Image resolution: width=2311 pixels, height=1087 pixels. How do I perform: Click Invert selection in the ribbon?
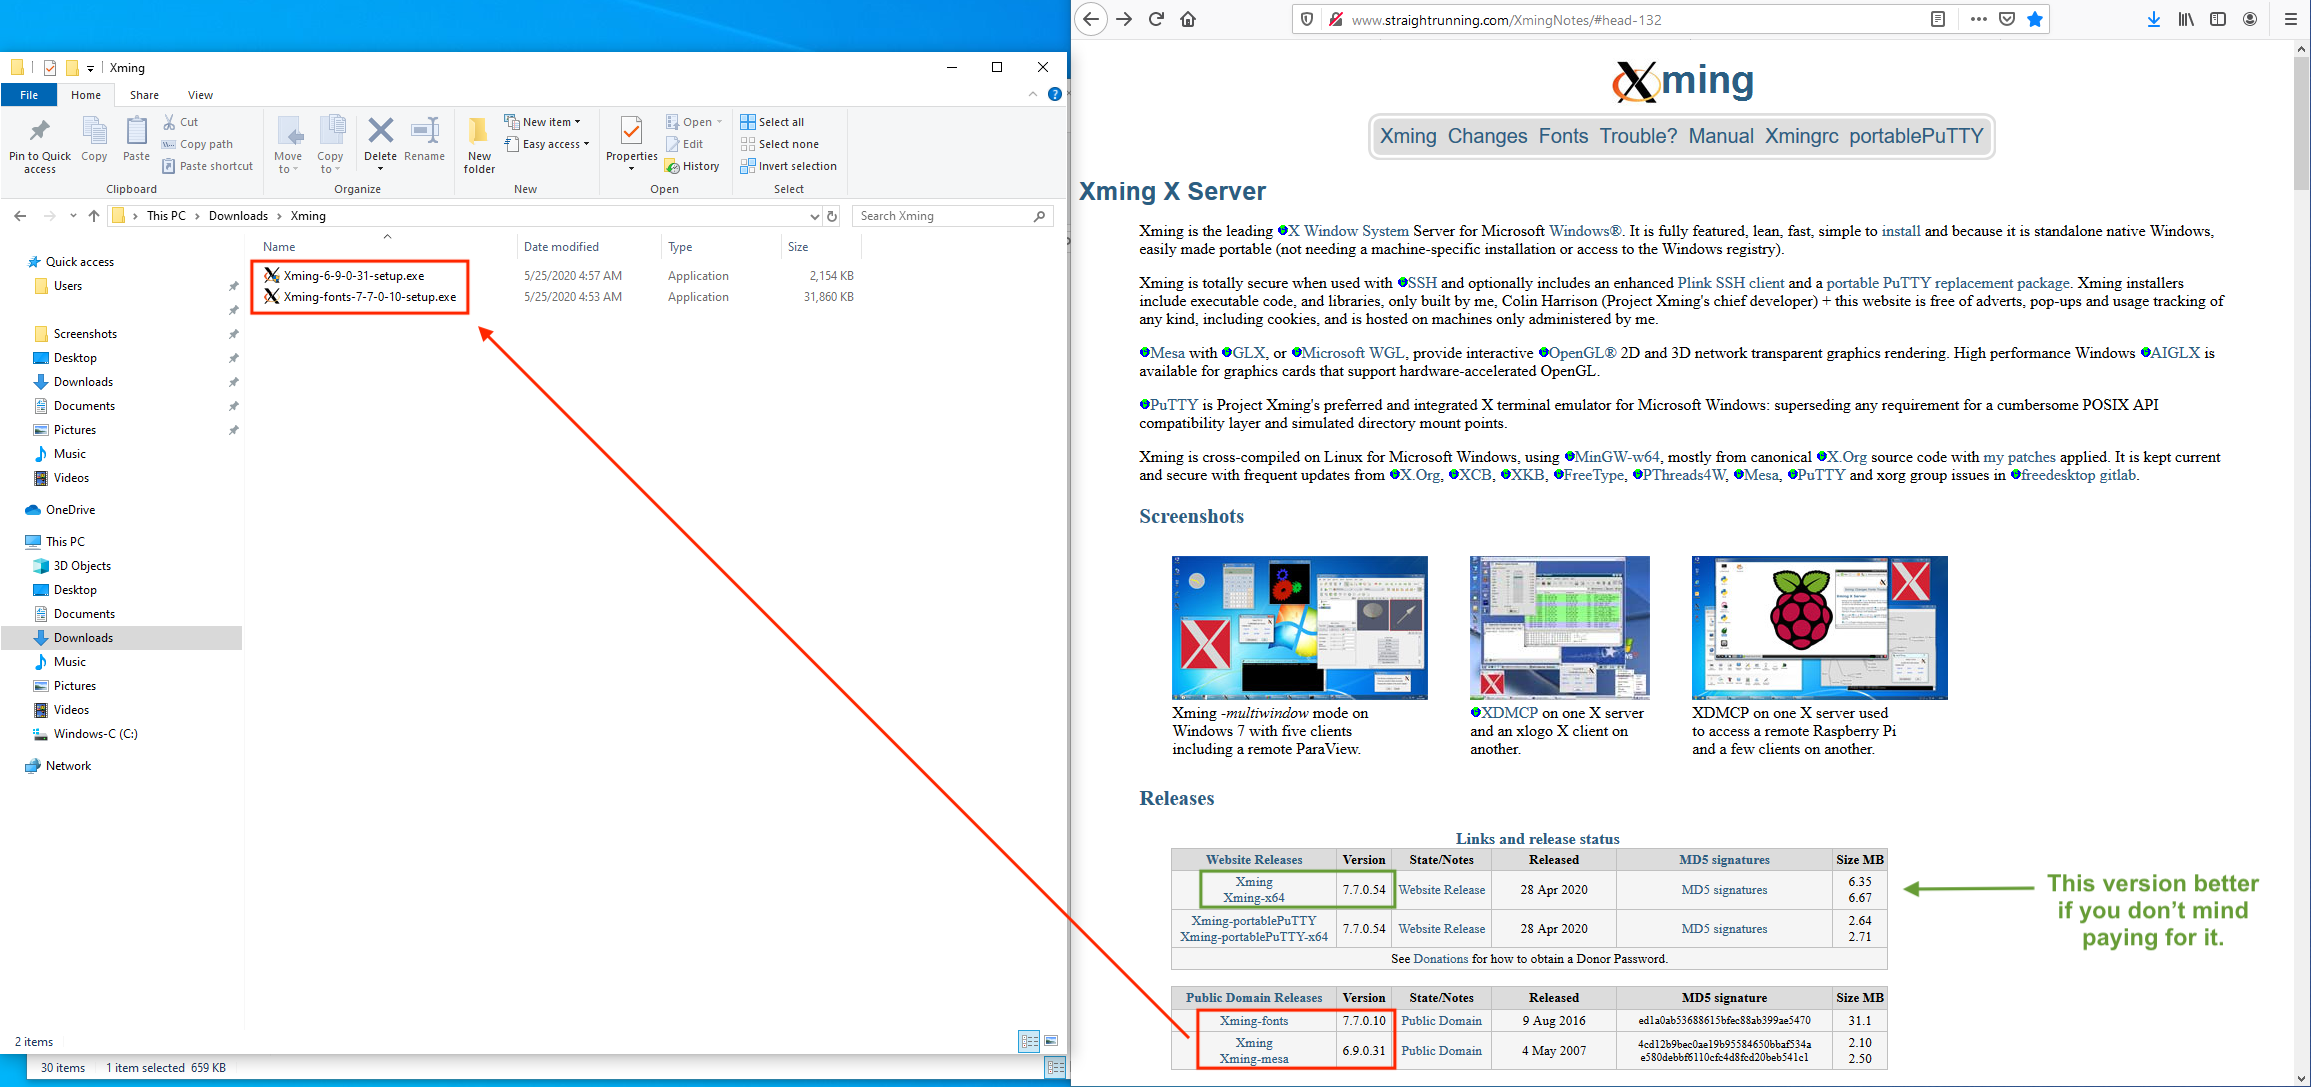(x=788, y=166)
